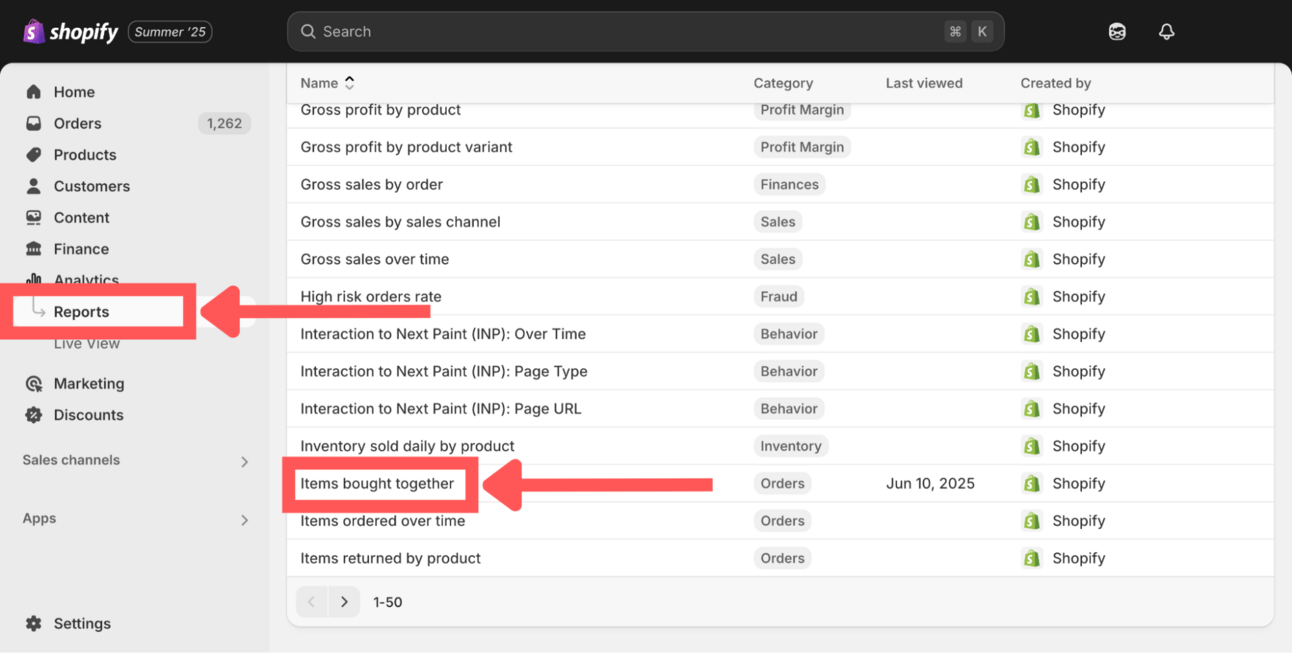The height and width of the screenshot is (655, 1292).
Task: Open Items bought together report
Action: click(x=377, y=484)
